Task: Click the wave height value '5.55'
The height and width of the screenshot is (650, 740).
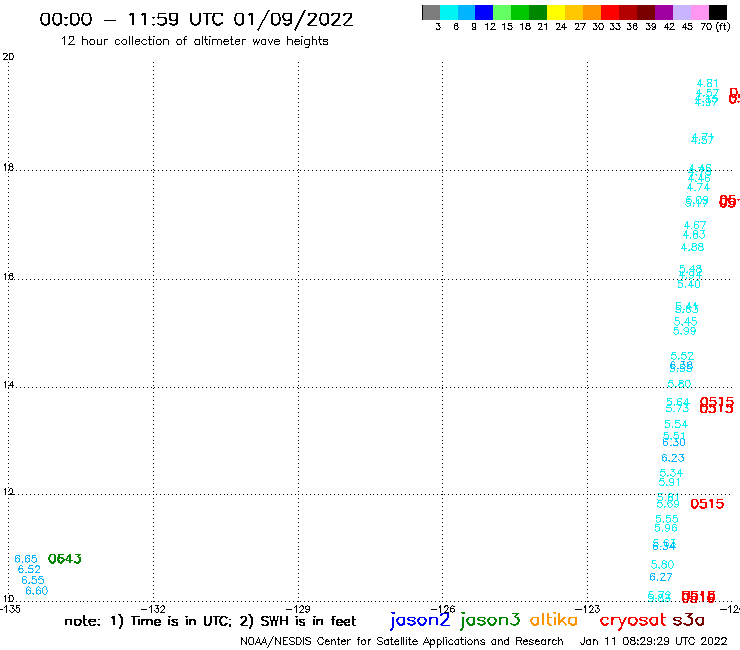Action: click(667, 519)
